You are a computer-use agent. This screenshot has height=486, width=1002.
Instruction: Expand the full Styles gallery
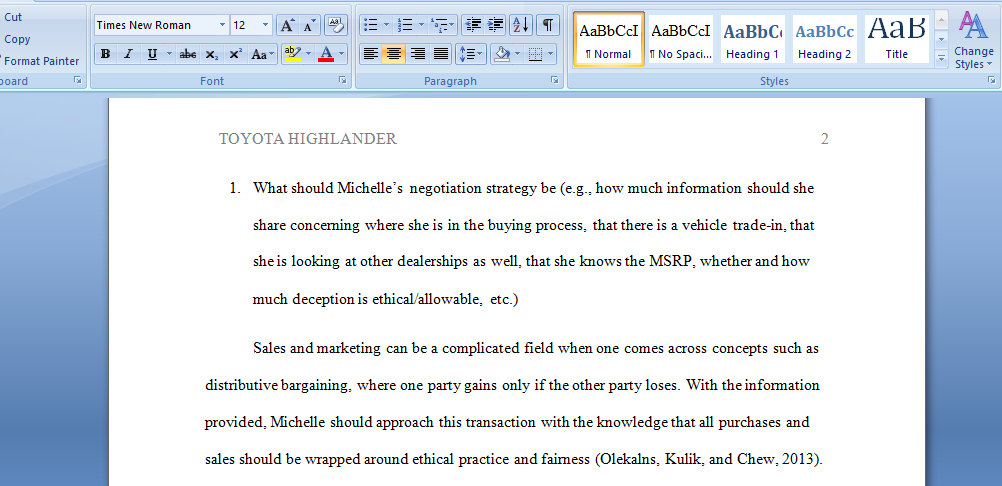pos(941,58)
